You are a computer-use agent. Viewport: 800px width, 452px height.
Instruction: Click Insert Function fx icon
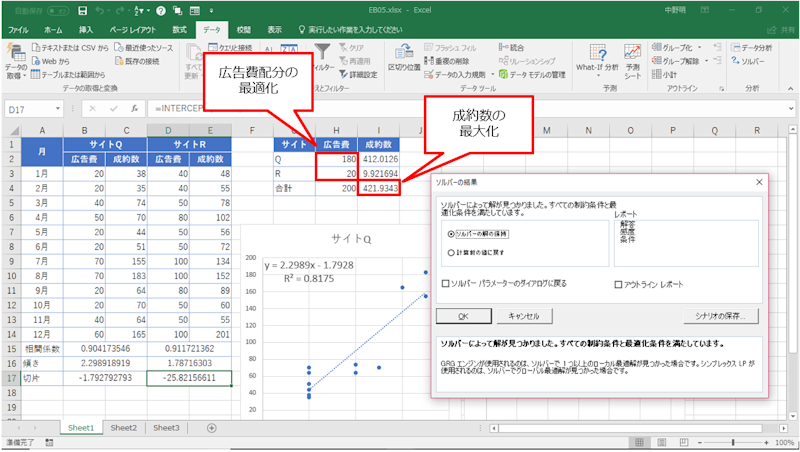[x=135, y=109]
